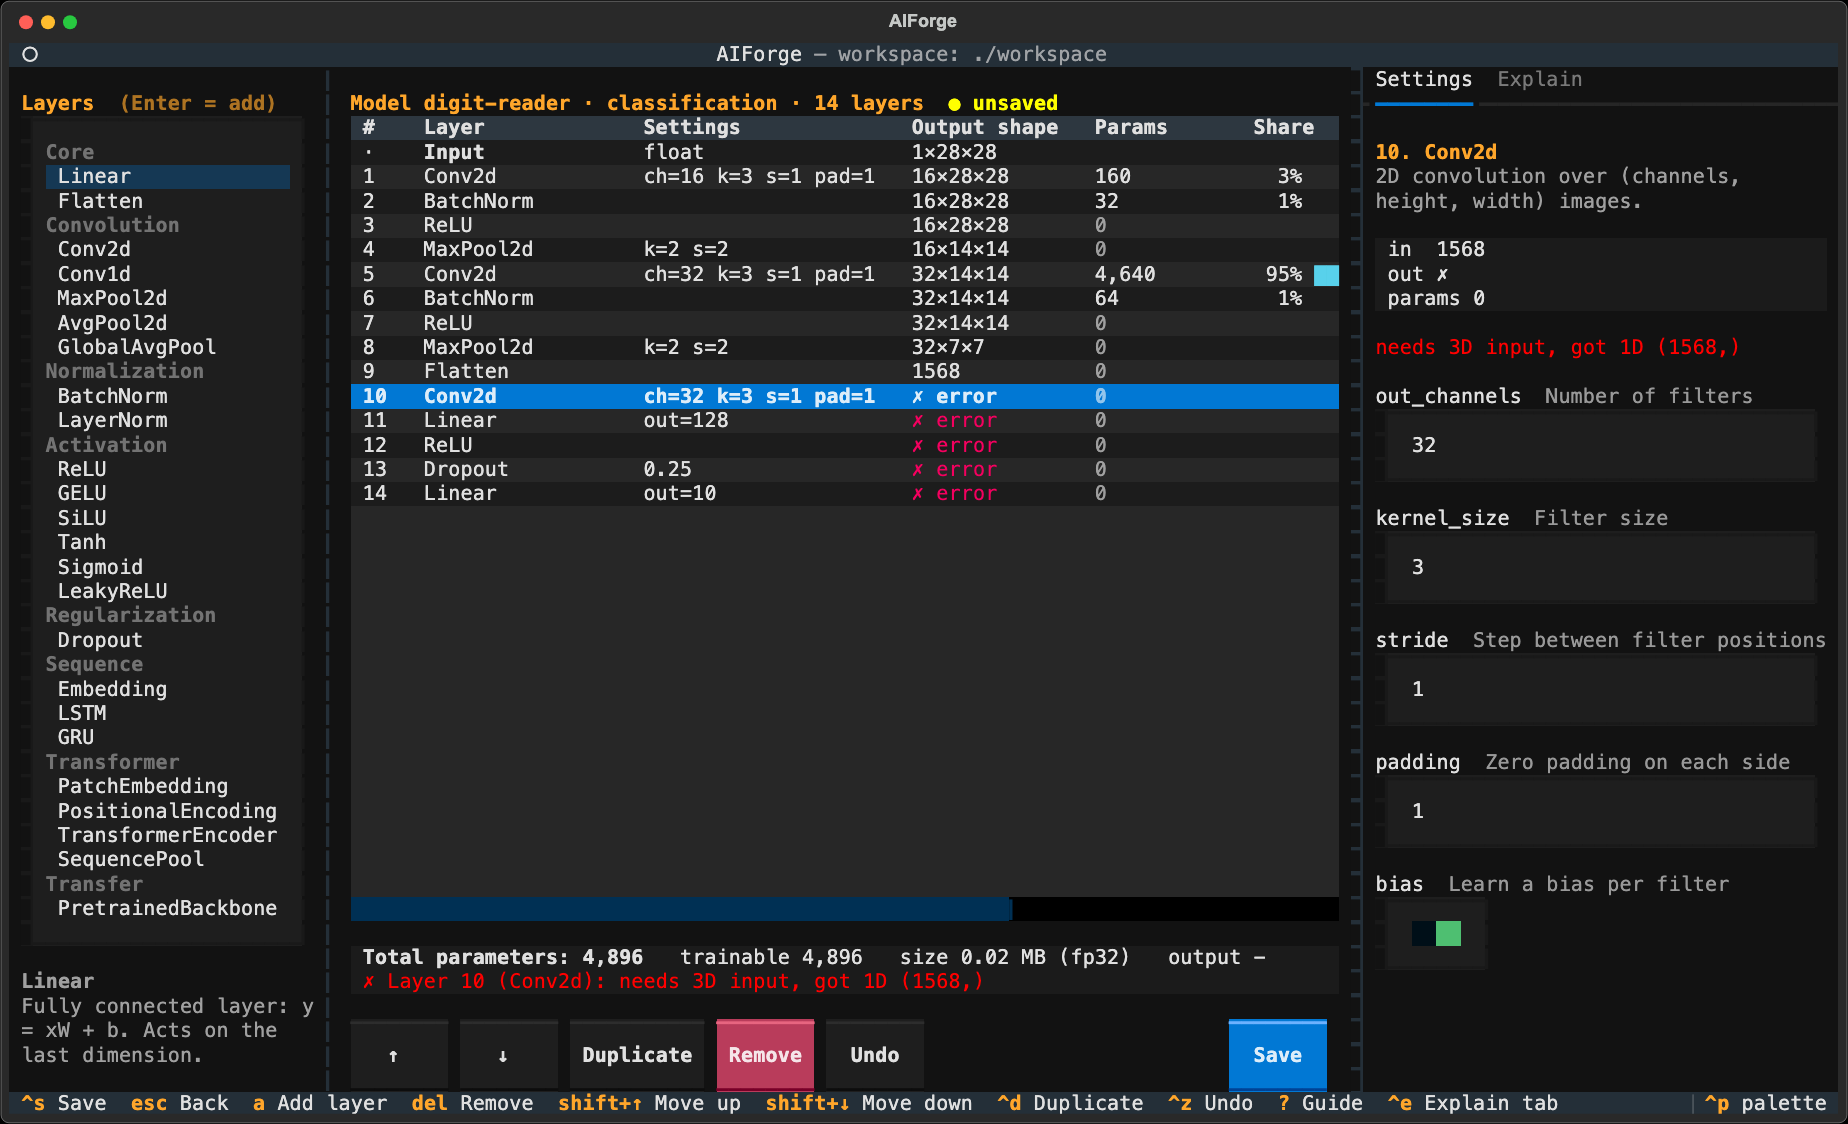Click the Duplicate button
This screenshot has height=1124, width=1848.
coord(637,1055)
